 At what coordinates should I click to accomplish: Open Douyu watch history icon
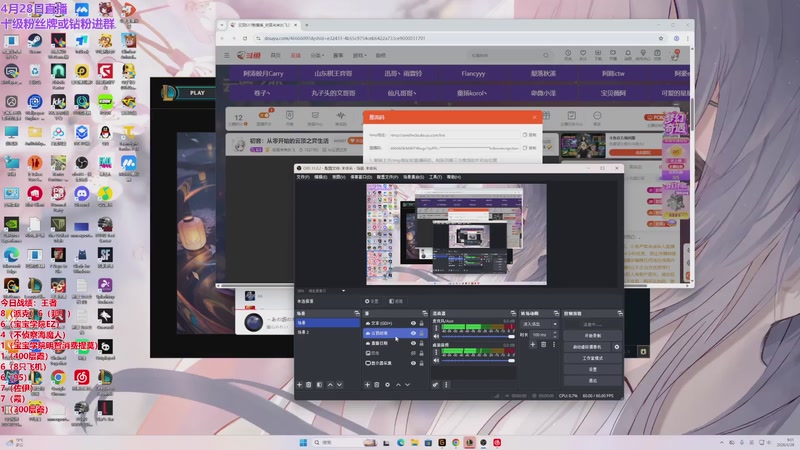coord(568,53)
